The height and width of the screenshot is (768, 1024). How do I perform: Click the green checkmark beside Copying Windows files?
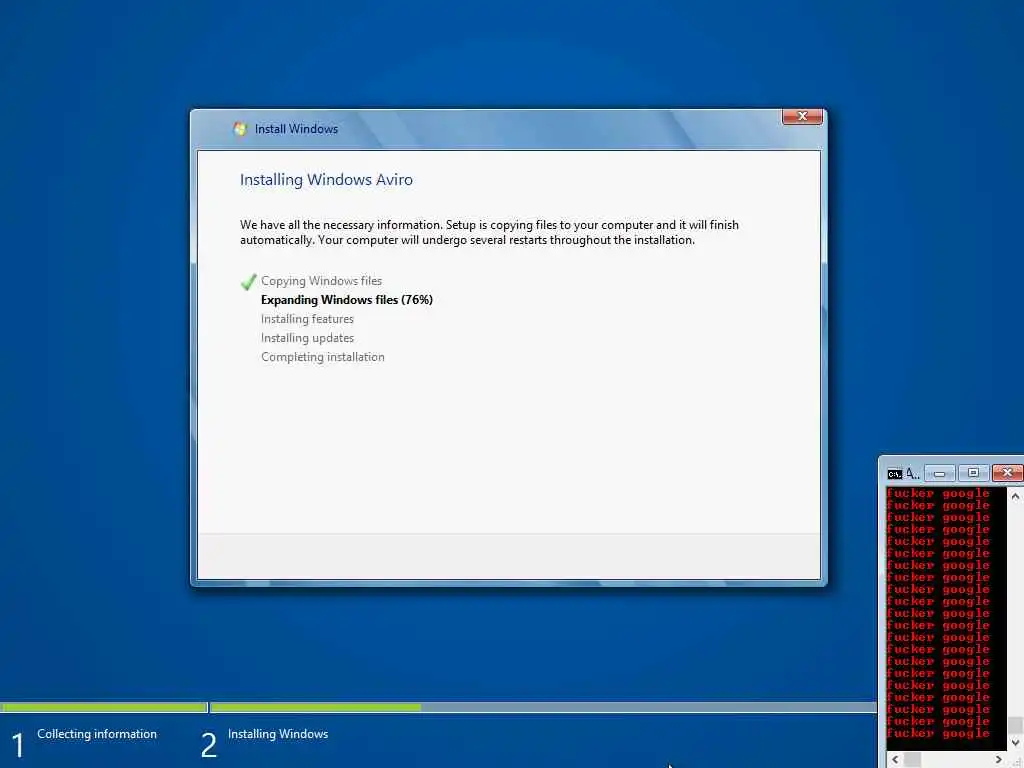248,281
